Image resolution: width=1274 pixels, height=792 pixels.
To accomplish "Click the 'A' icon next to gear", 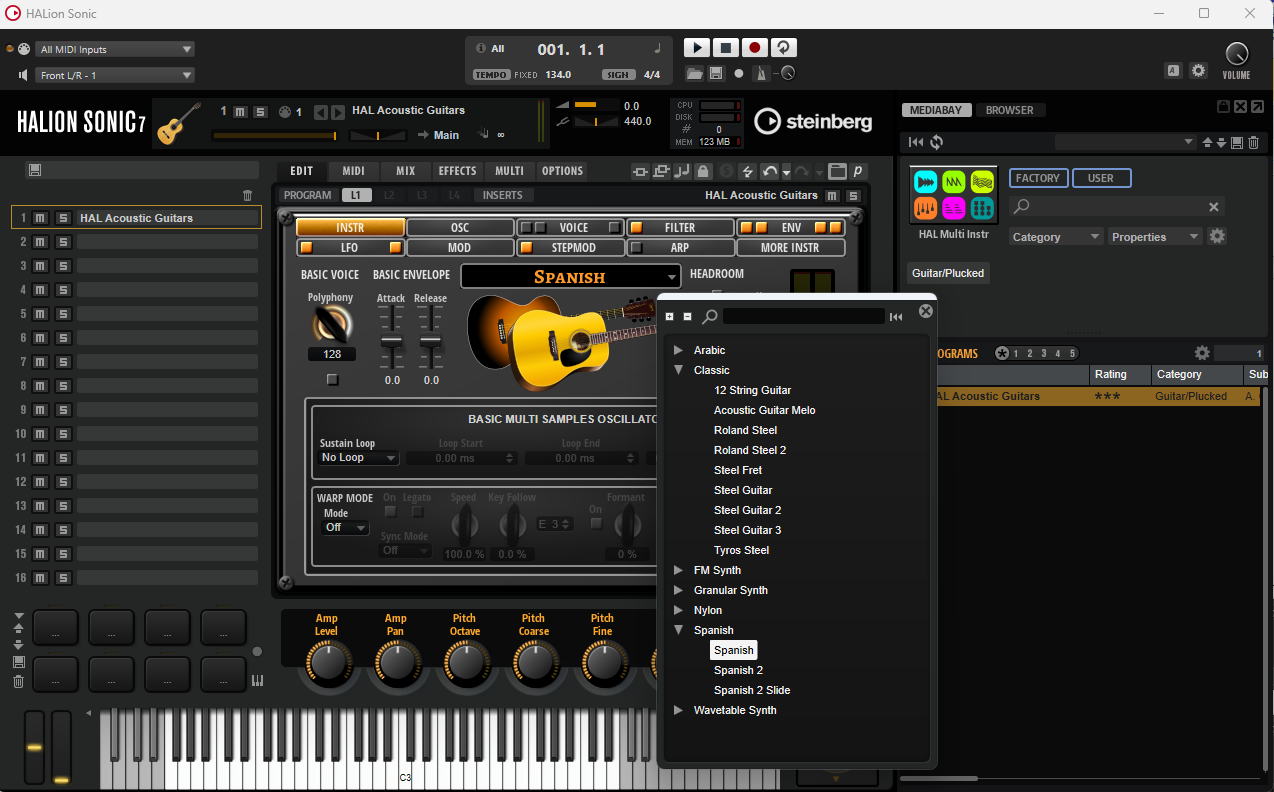I will point(1174,70).
